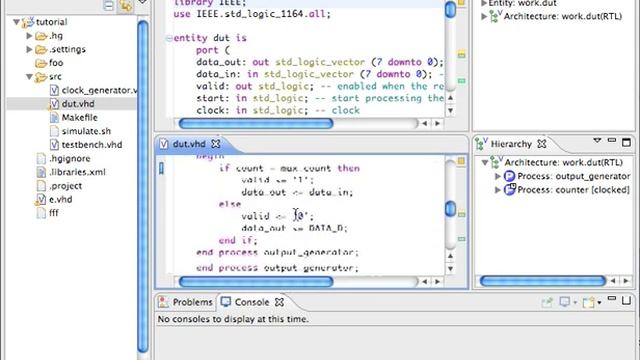The width and height of the screenshot is (640, 360).
Task: Click right arrow of upper editor horizontal scrollbar
Action: [438, 123]
